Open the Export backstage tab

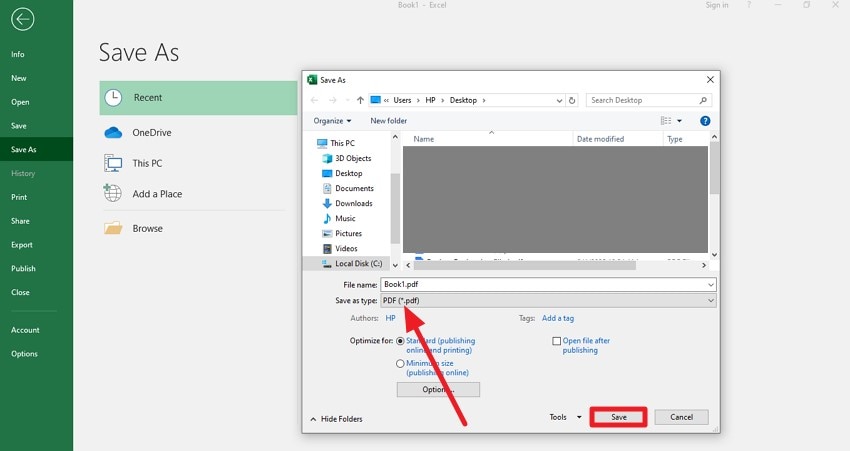pos(22,245)
